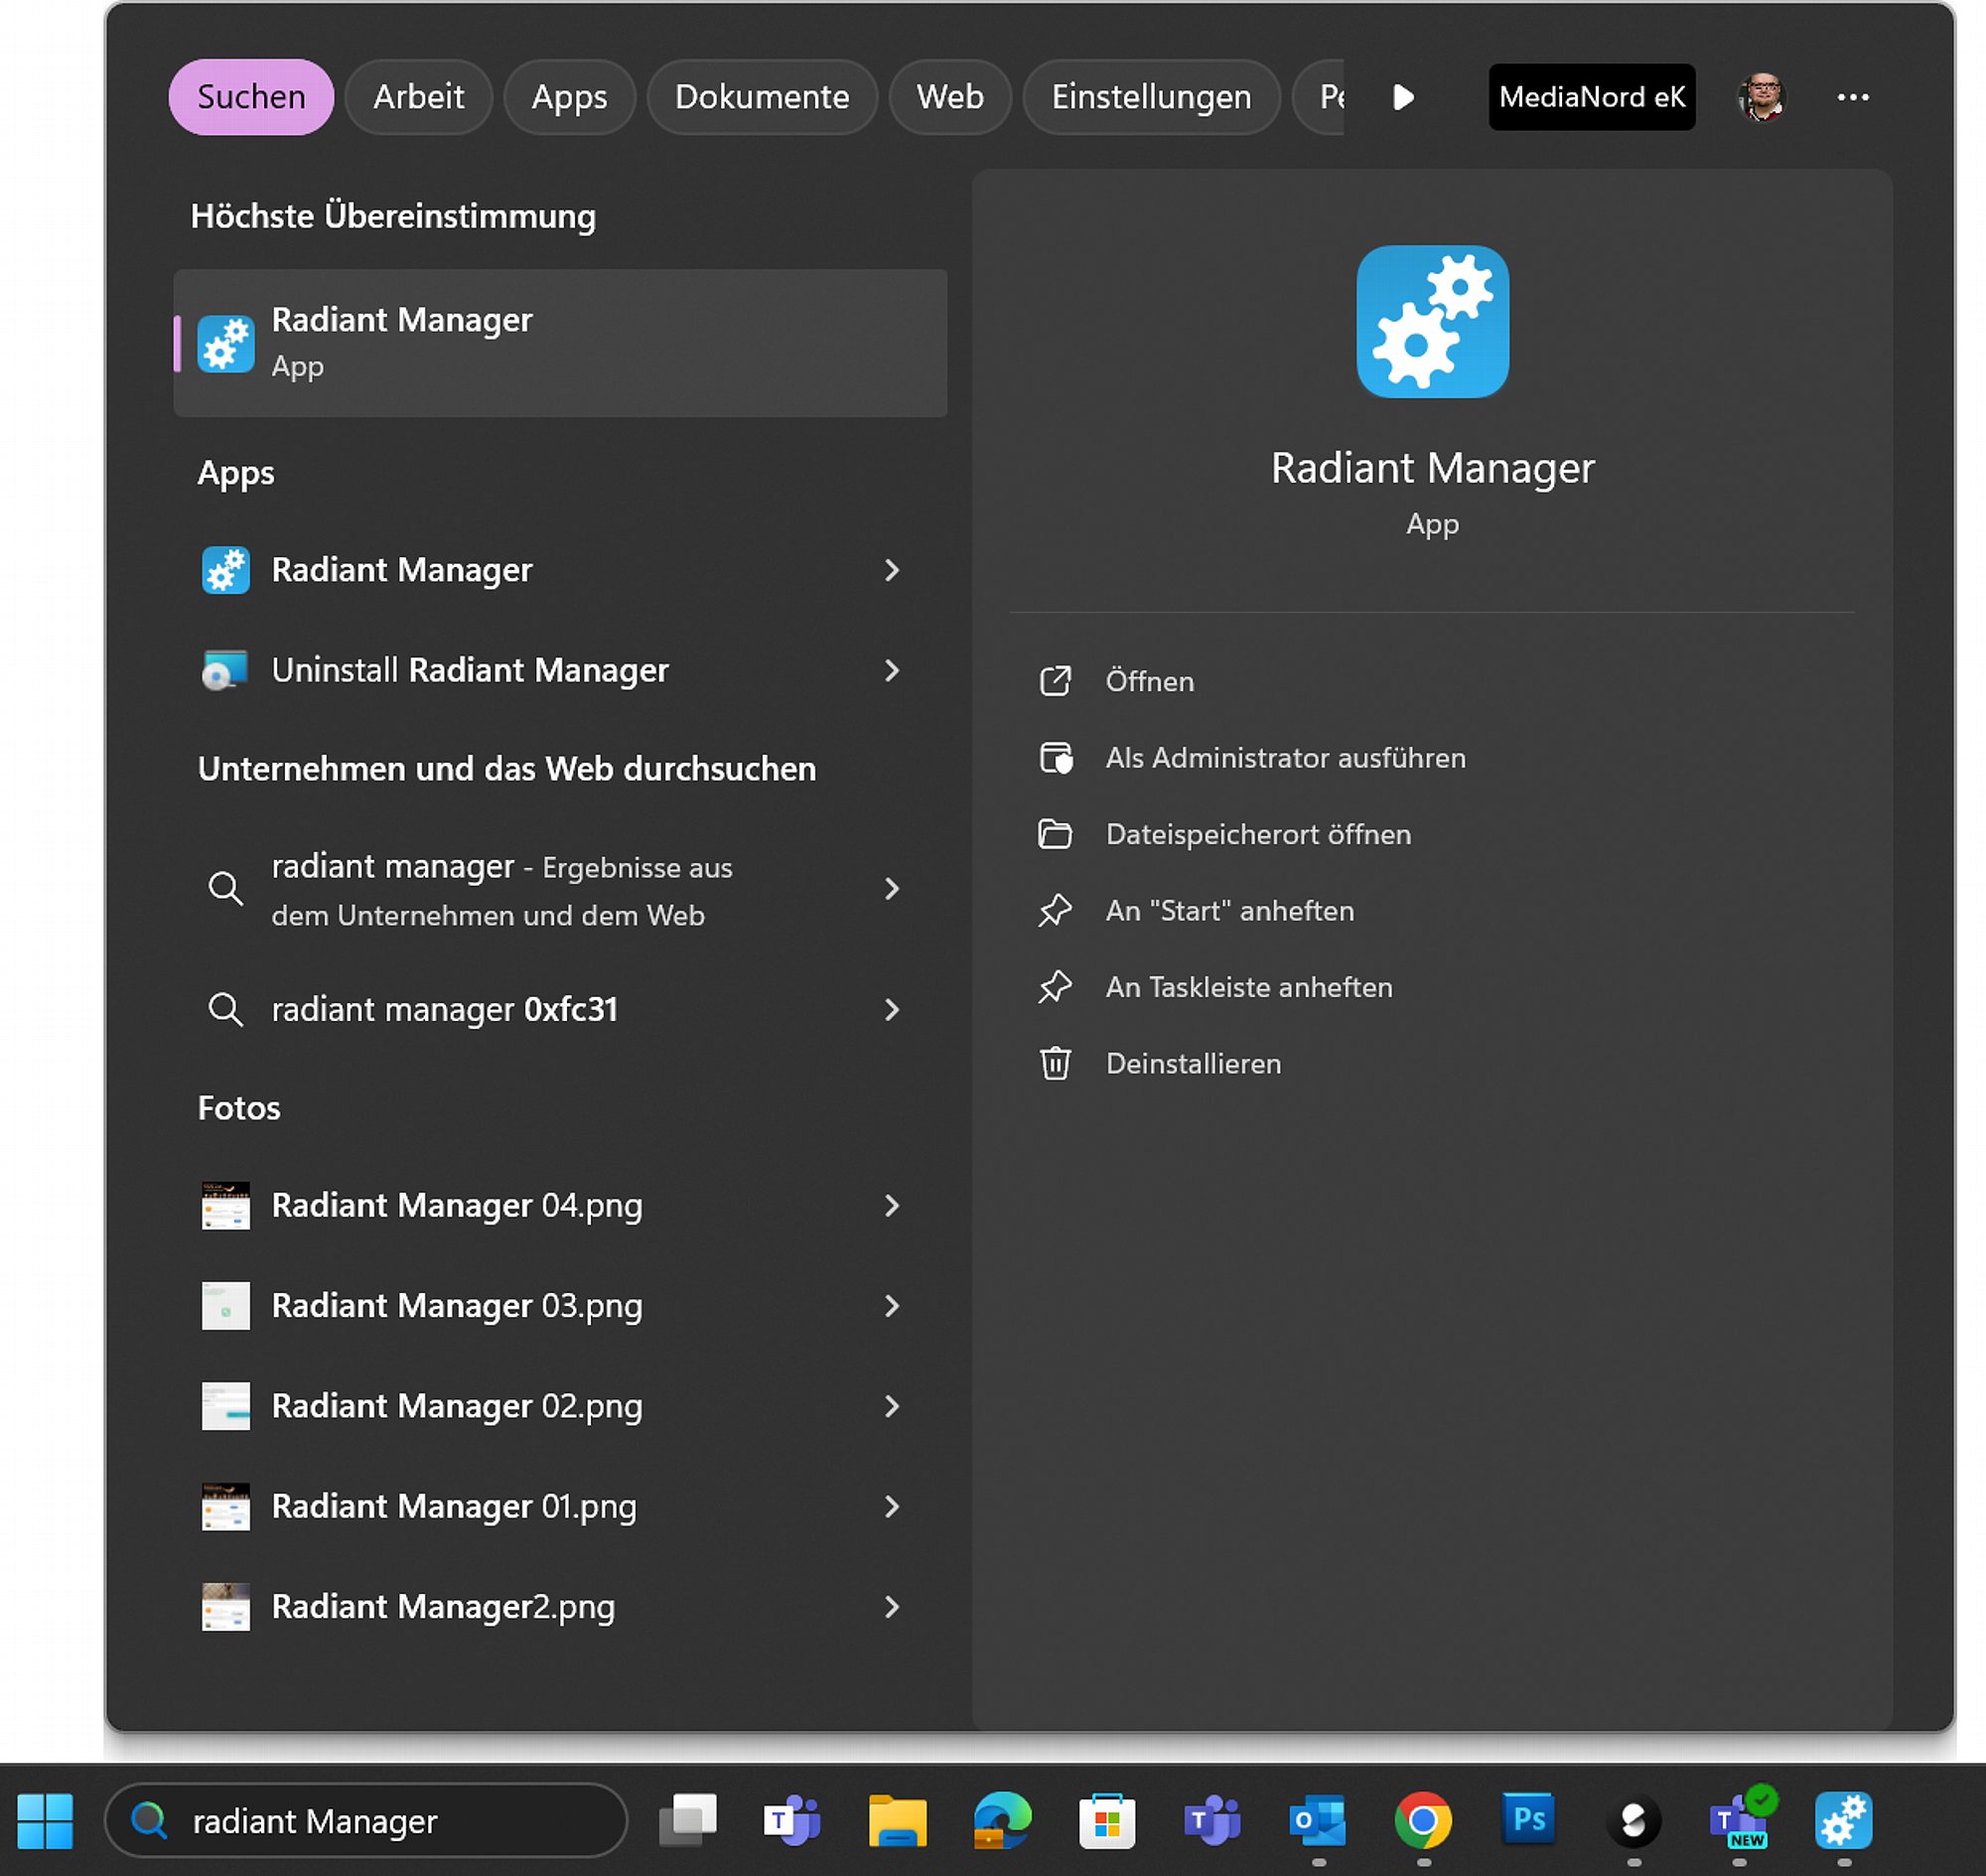Click the search magnifier in the taskbar
Image resolution: width=1986 pixels, height=1876 pixels.
pos(149,1820)
